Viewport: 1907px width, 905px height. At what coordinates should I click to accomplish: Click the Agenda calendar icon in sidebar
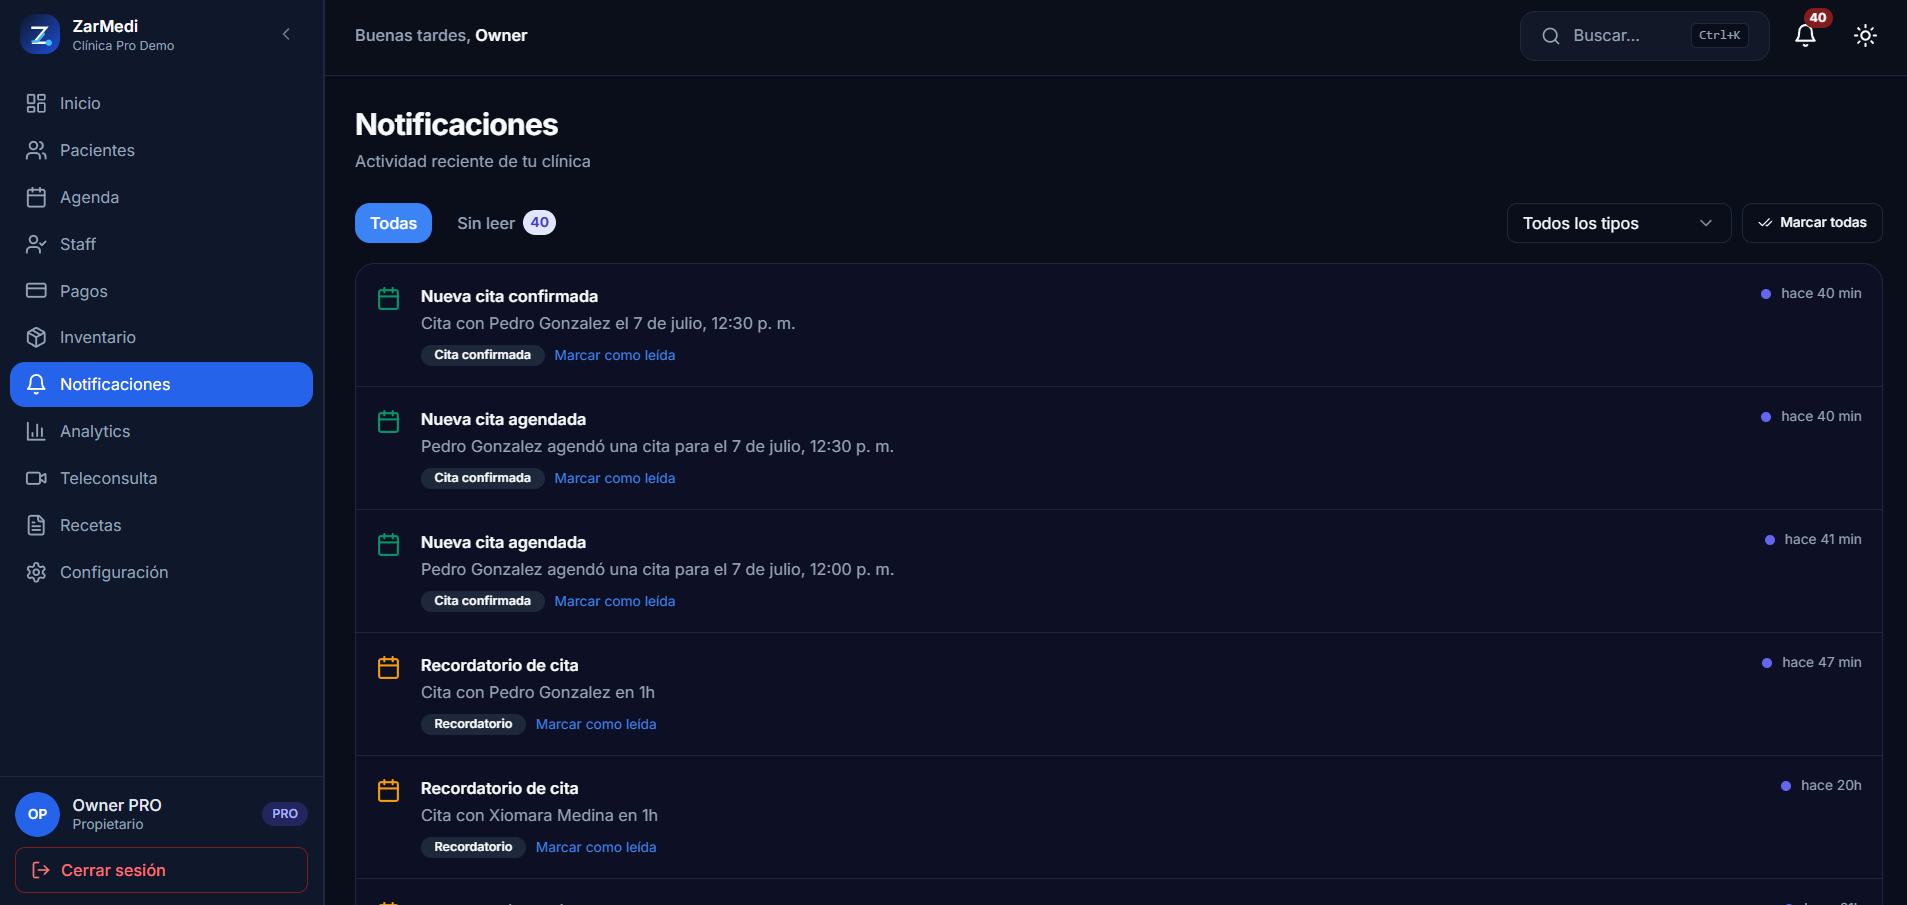(36, 197)
